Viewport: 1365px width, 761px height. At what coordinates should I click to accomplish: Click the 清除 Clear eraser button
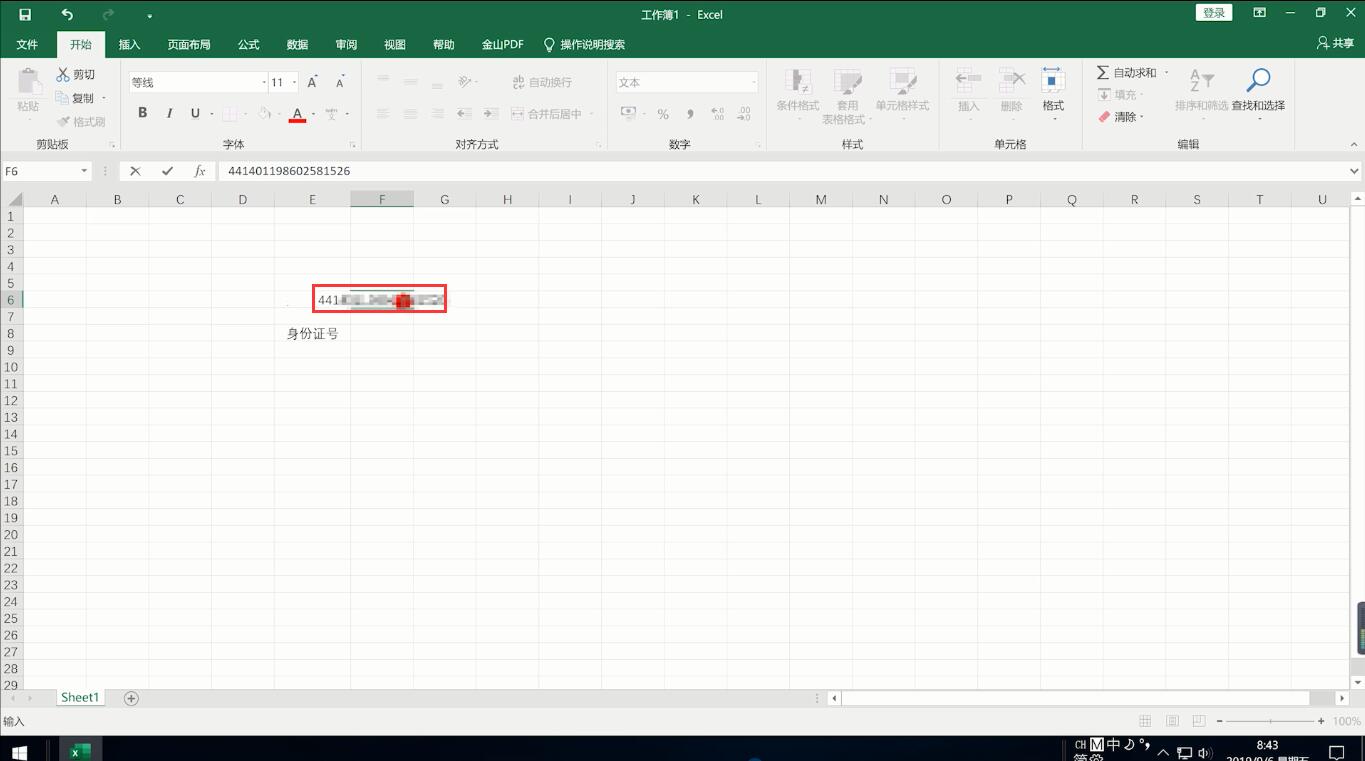(1121, 116)
